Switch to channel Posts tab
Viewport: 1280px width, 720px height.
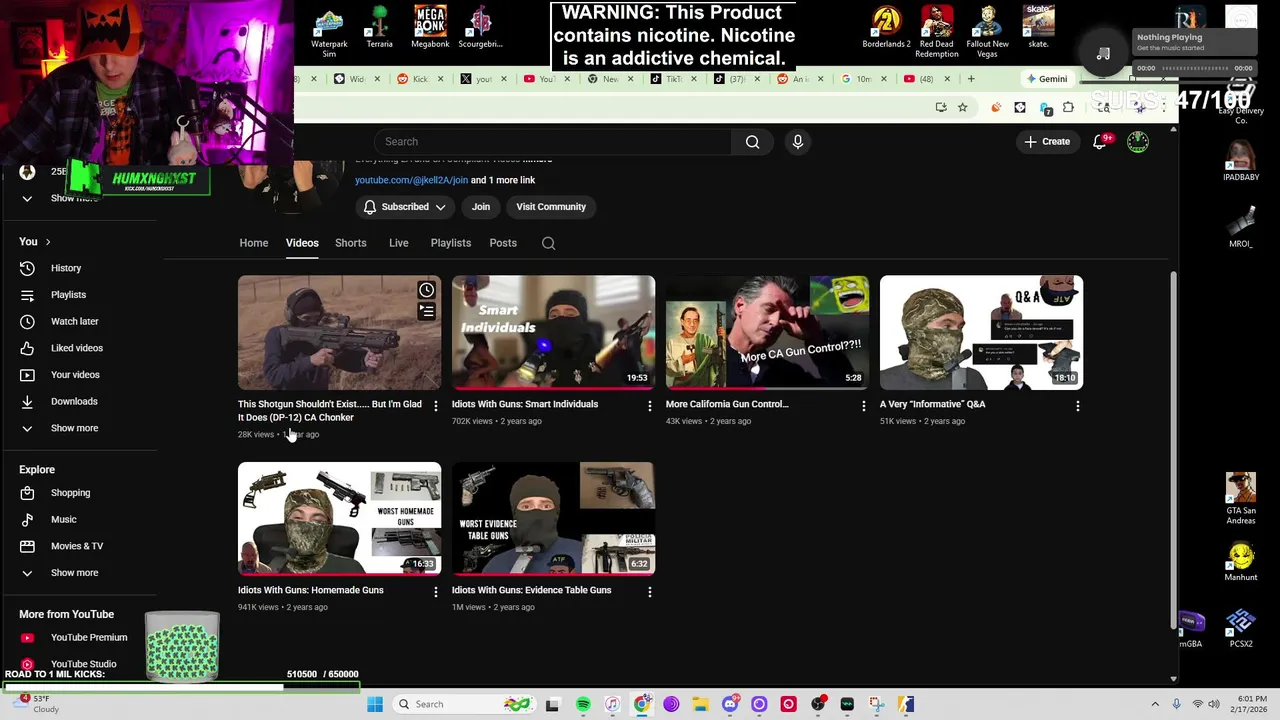tap(503, 243)
